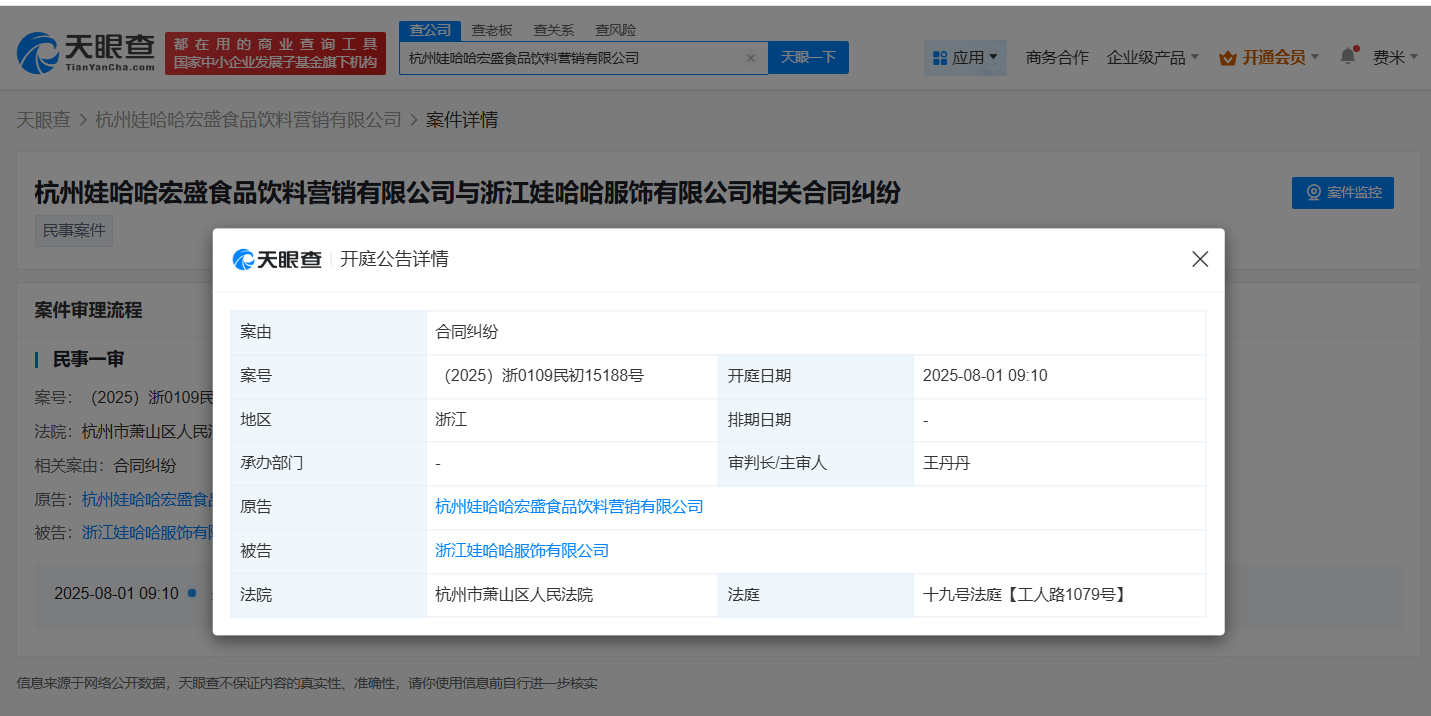Expand the 企业级产品 menu
The width and height of the screenshot is (1431, 716).
1152,58
